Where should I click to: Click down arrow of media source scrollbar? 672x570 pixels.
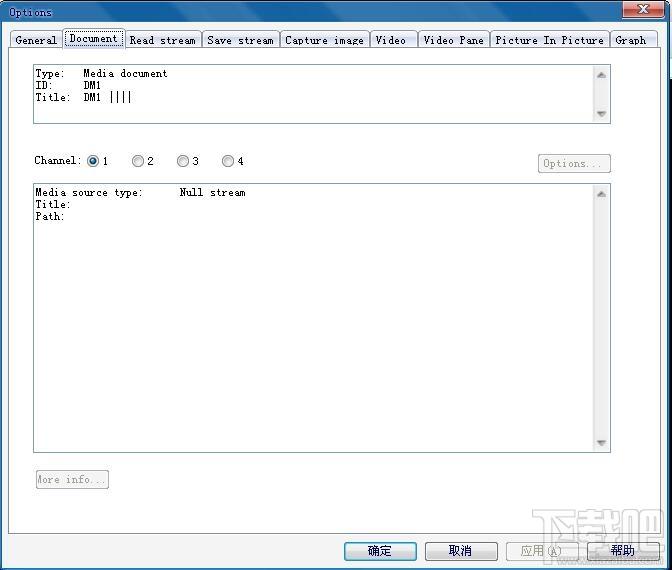coord(601,443)
